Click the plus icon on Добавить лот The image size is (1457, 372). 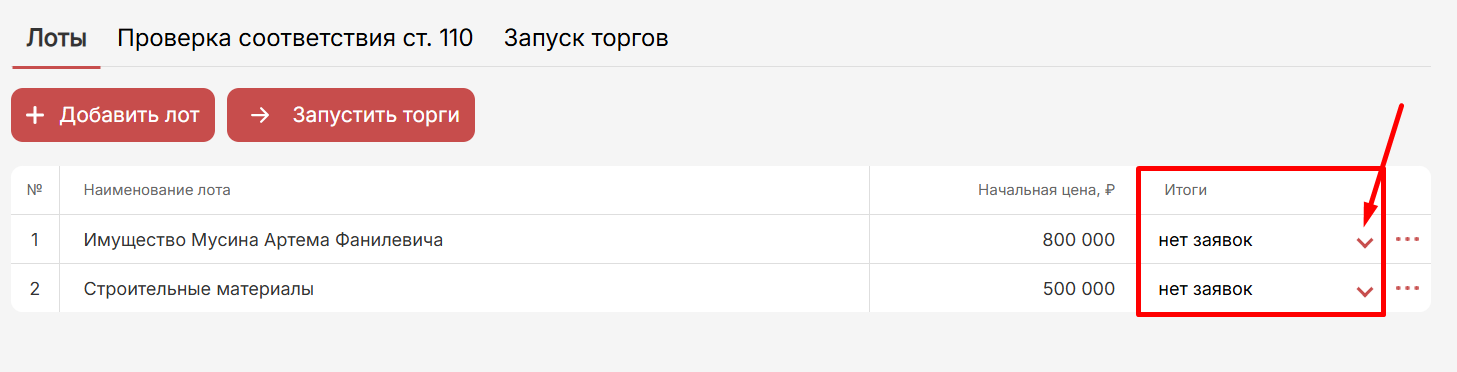point(35,115)
